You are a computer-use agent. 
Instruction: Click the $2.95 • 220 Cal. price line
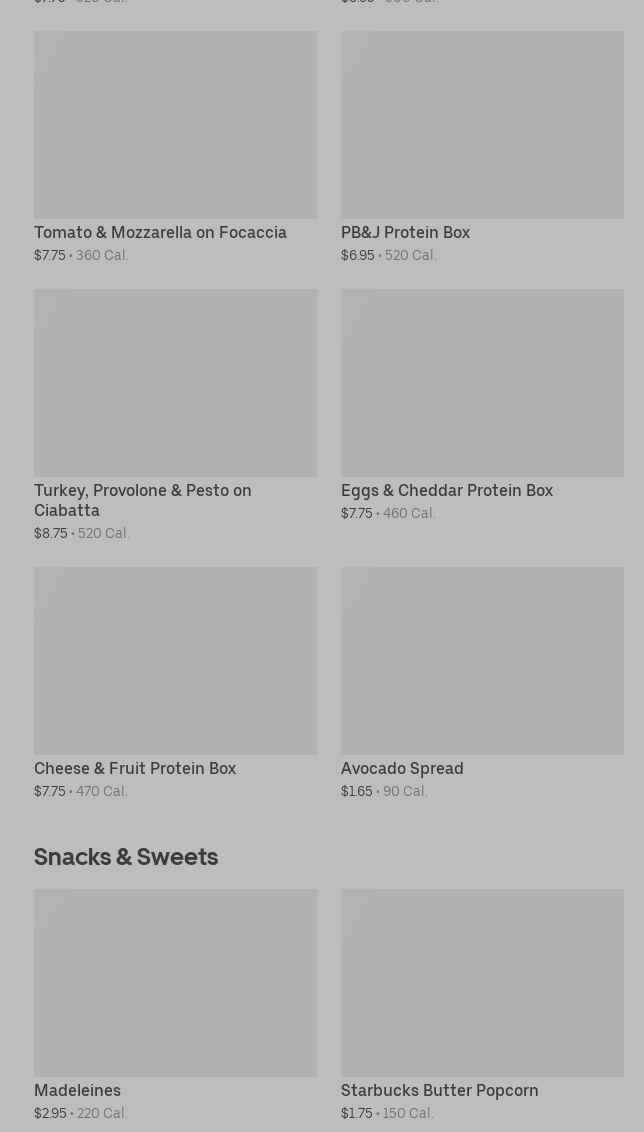point(81,1114)
